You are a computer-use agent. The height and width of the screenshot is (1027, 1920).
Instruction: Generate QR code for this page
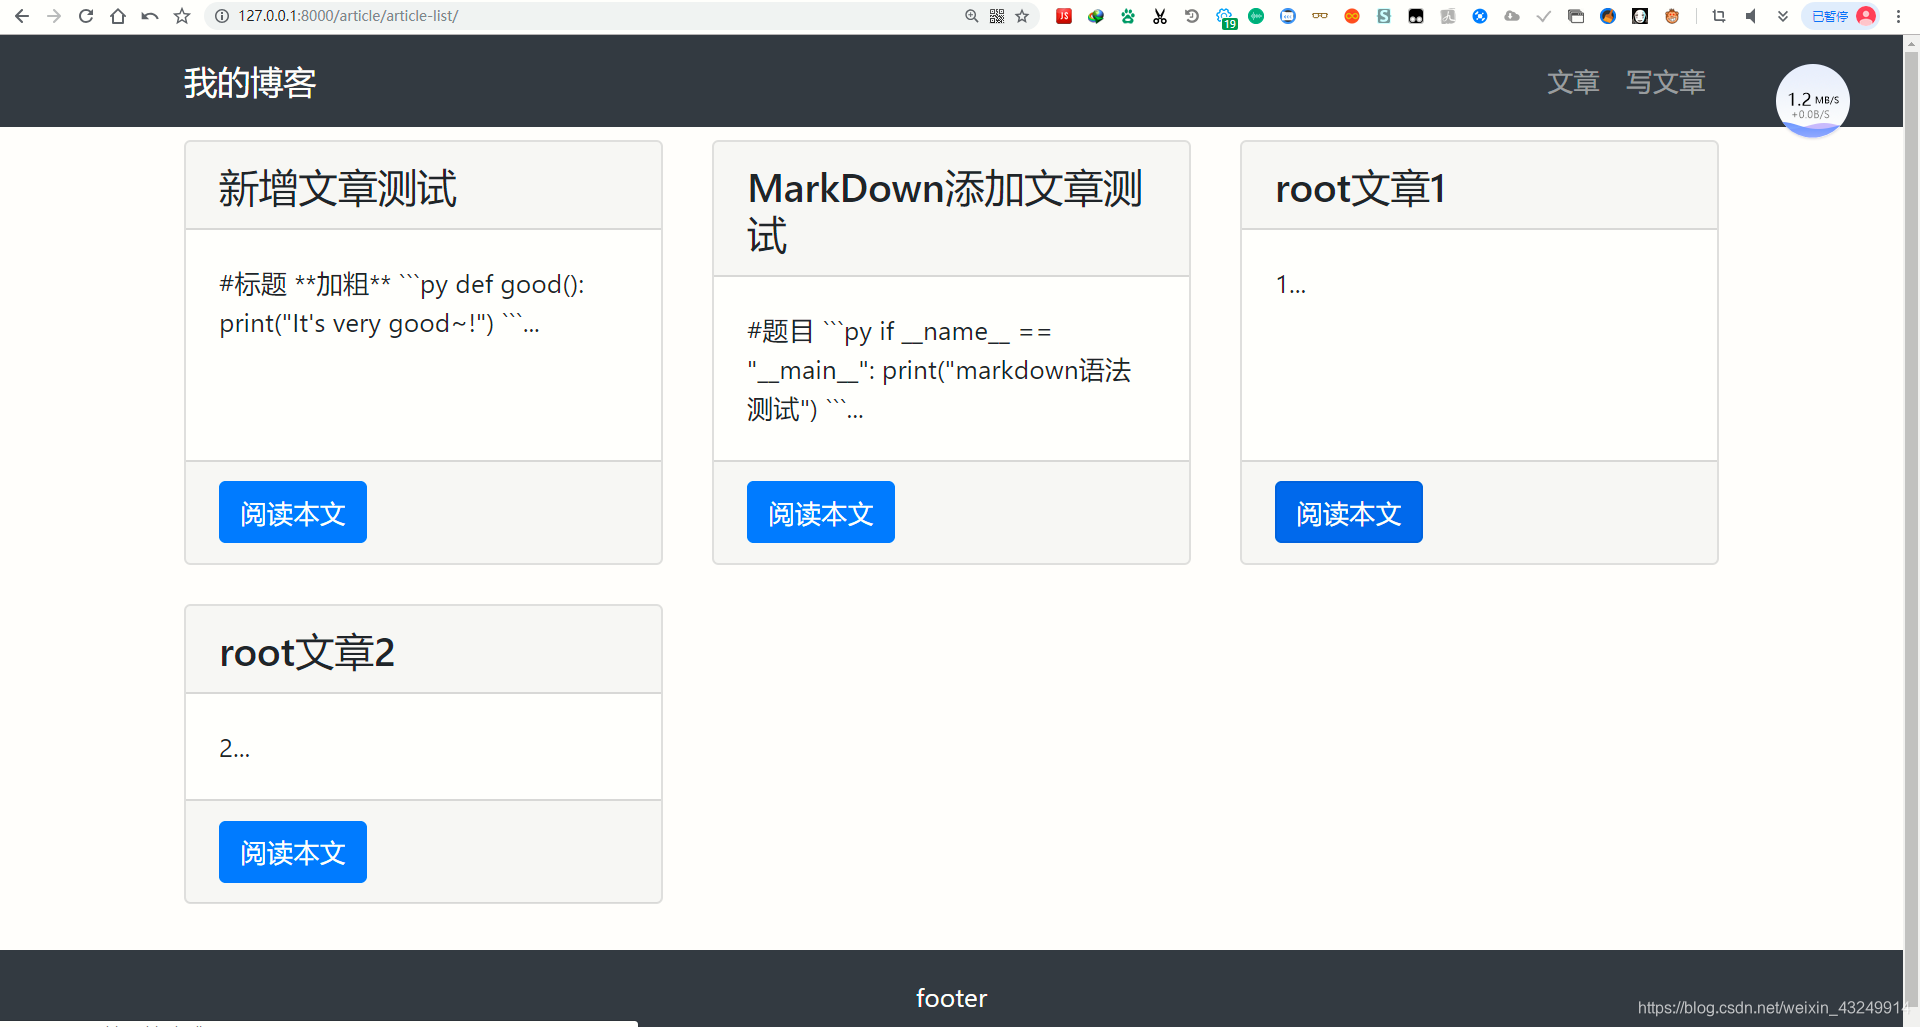tap(997, 16)
